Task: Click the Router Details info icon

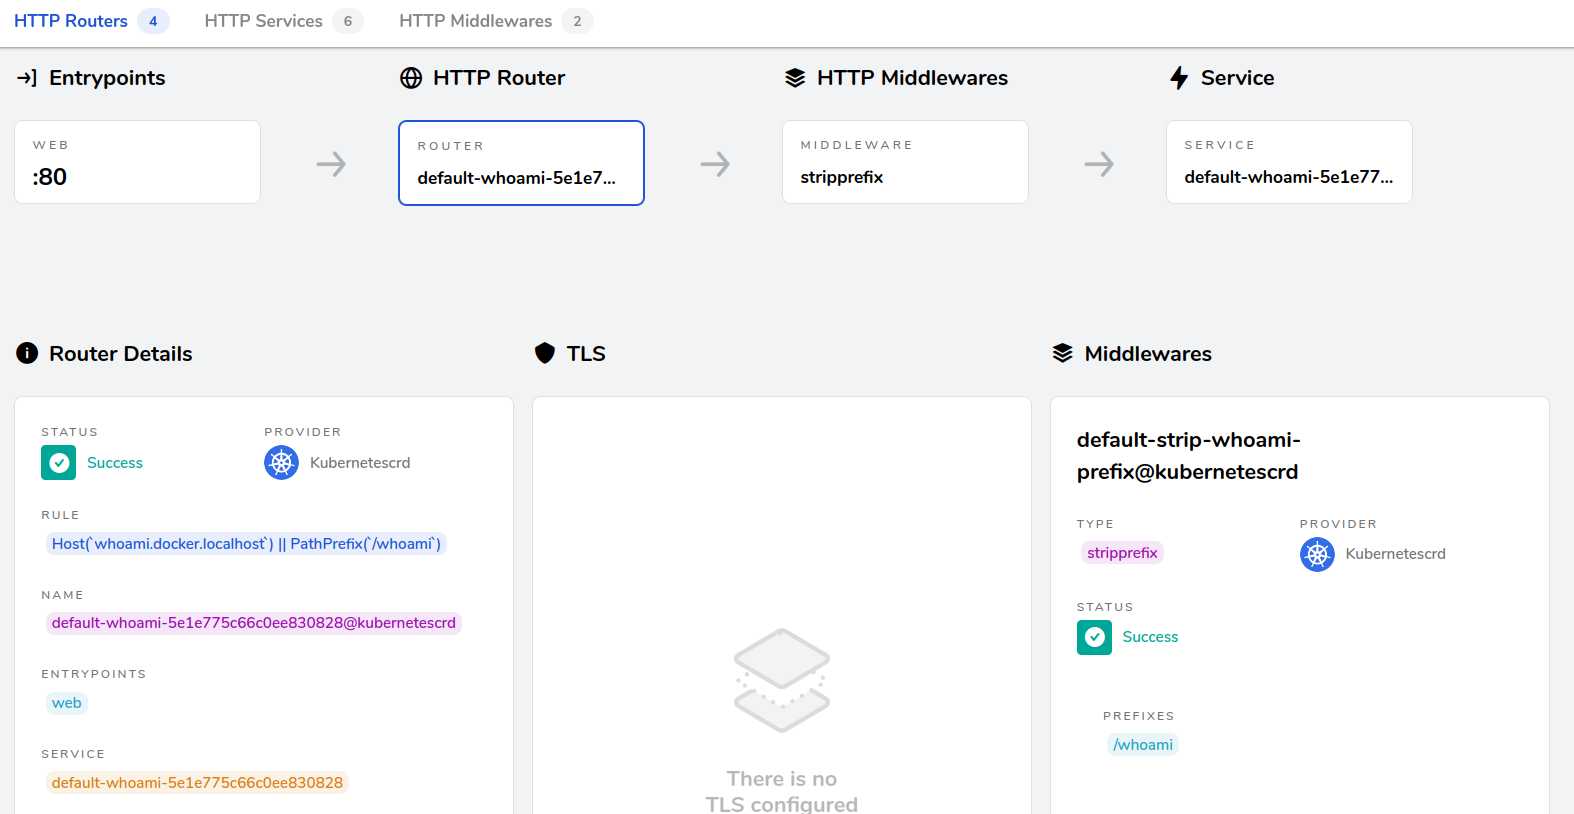Action: (27, 353)
